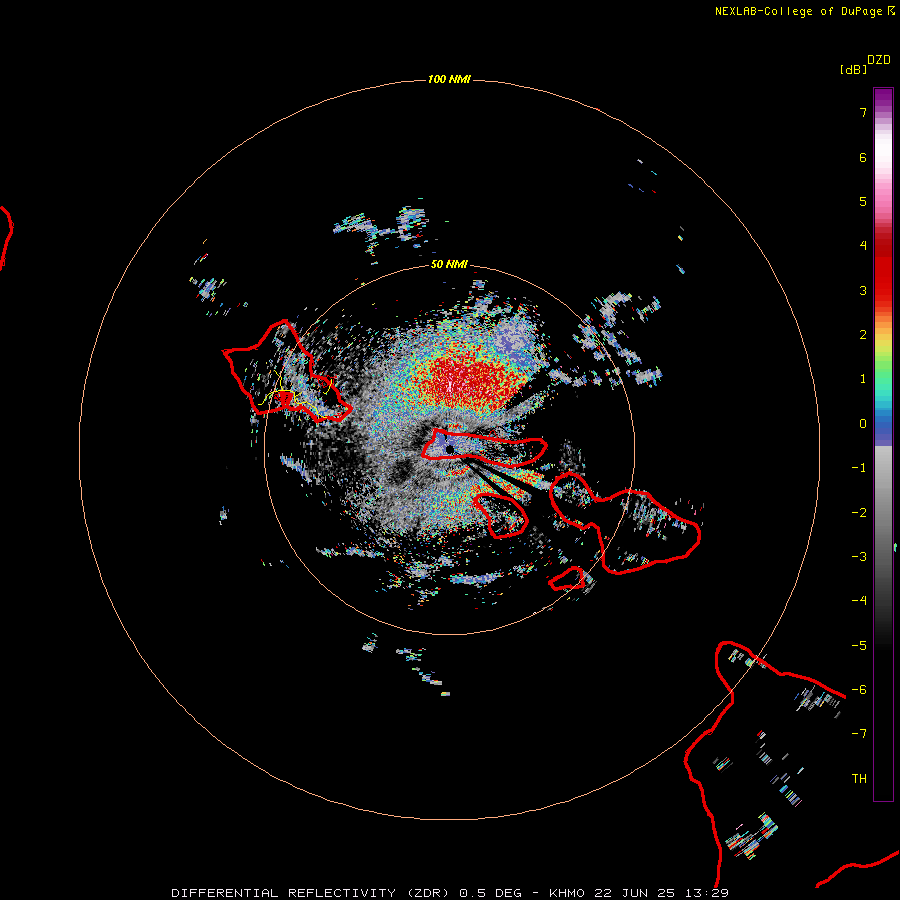900x900 pixels.
Task: Click the purple top of the color bar
Action: tap(883, 96)
